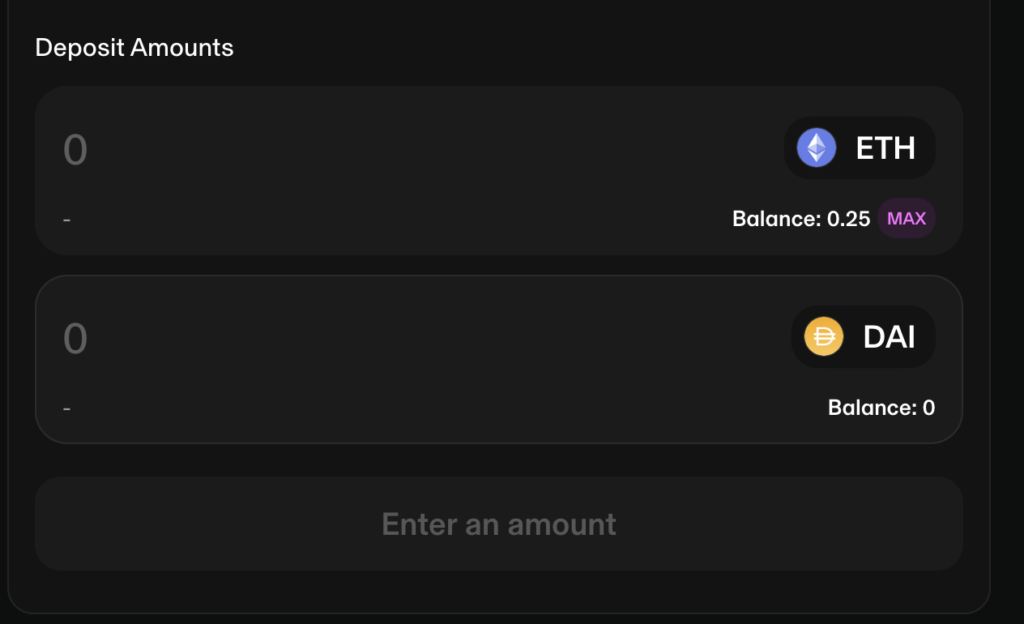This screenshot has height=624, width=1024.
Task: Select the zero placeholder in DAI row
Action: [x=75, y=338]
